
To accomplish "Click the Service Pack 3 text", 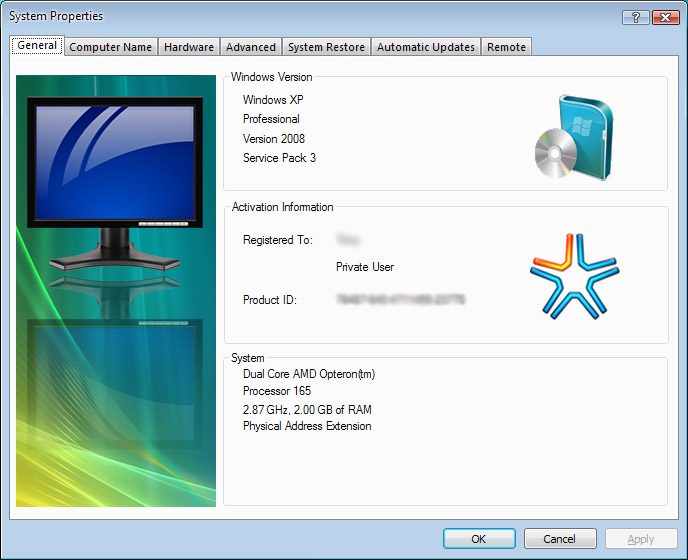I will coord(279,158).
